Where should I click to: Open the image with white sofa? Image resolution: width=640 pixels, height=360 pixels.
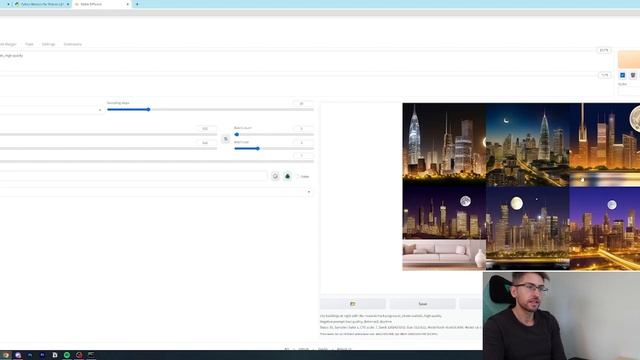pyautogui.click(x=444, y=229)
